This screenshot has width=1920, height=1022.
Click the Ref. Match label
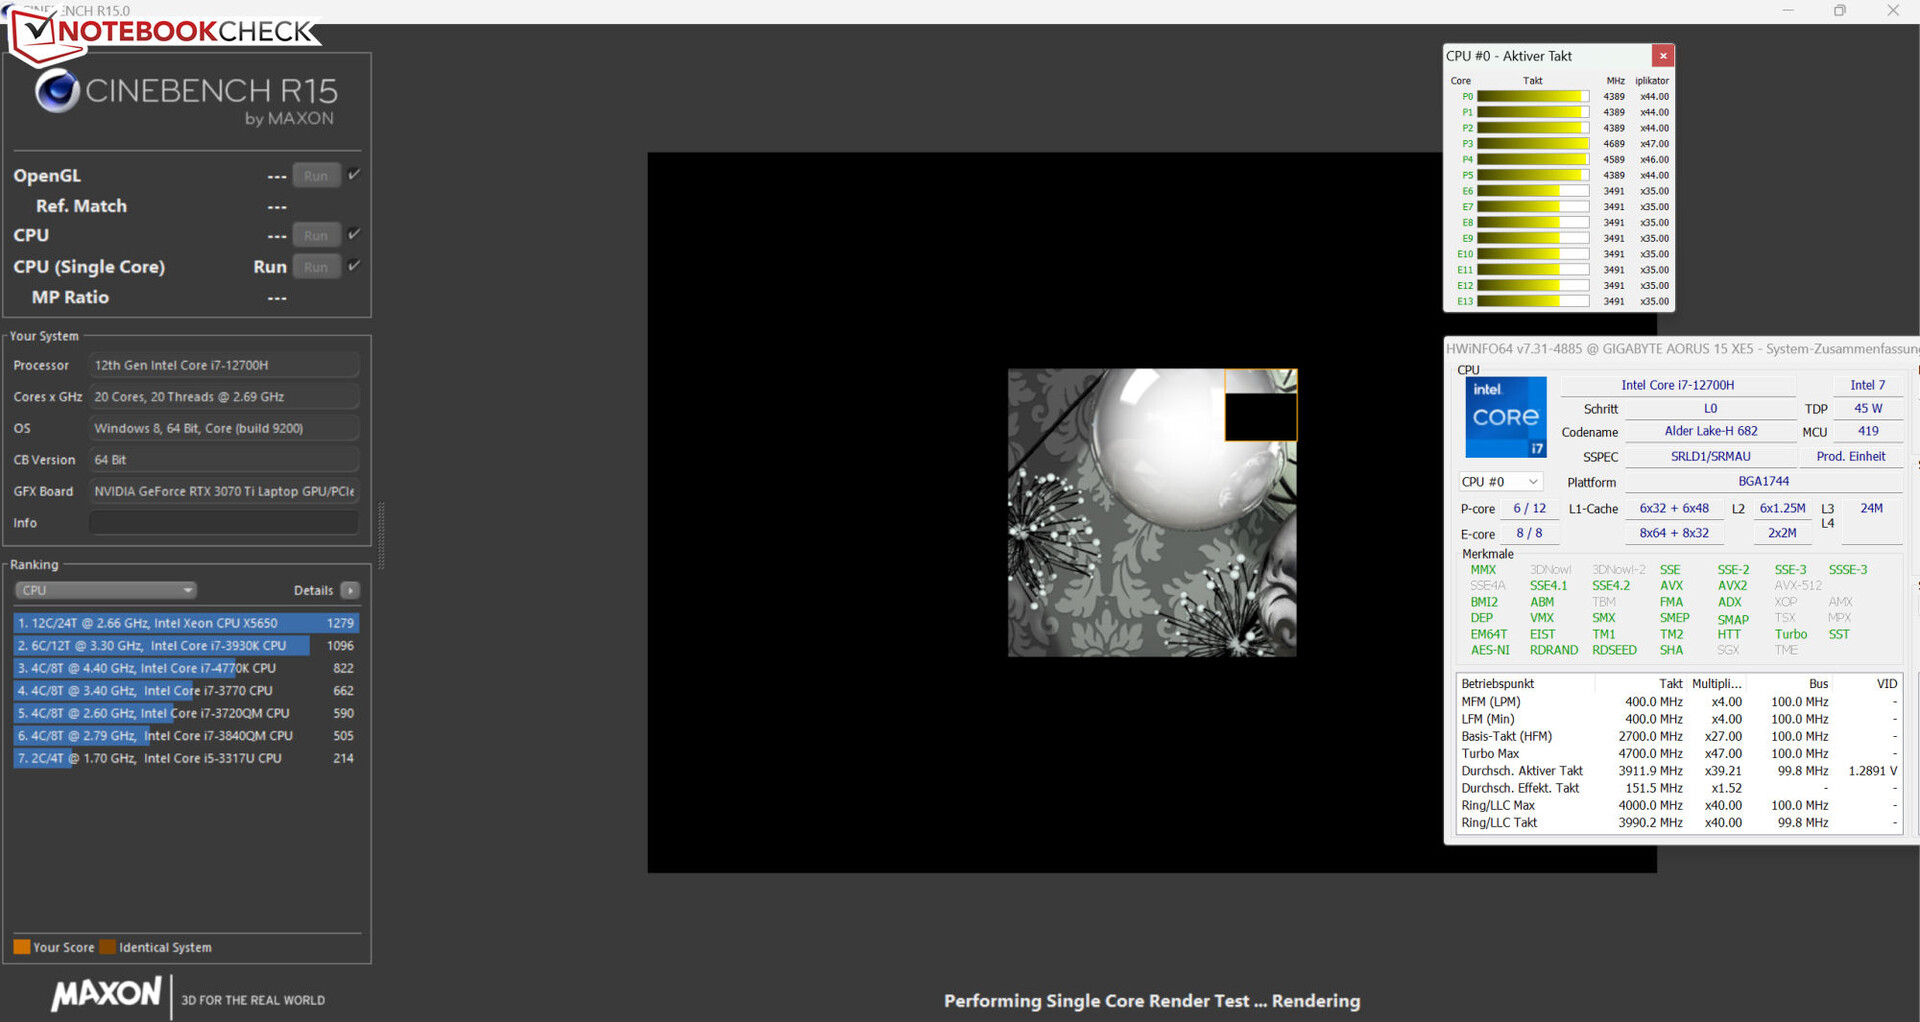81,206
